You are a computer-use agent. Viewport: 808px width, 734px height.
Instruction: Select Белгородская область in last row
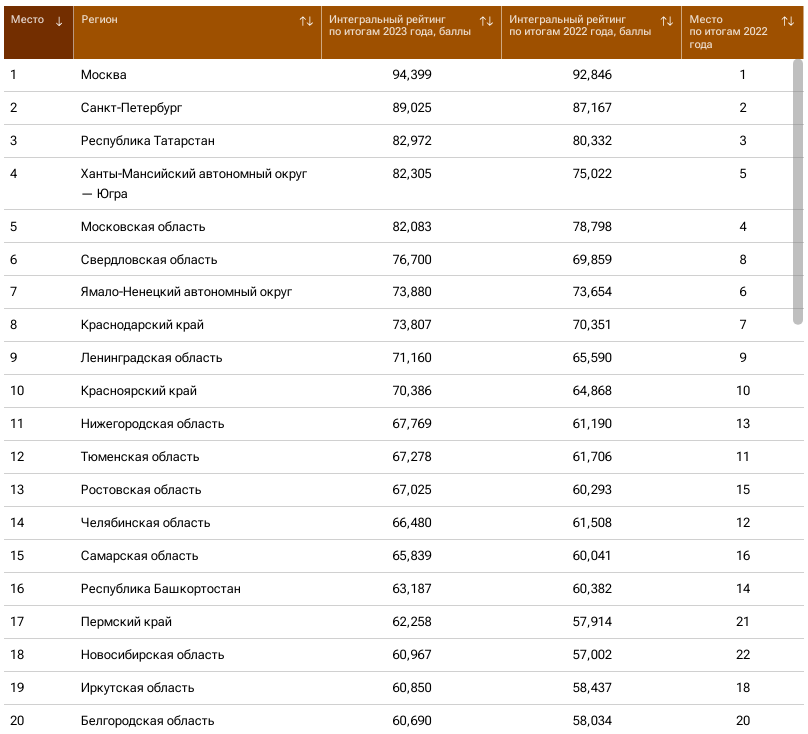147,720
